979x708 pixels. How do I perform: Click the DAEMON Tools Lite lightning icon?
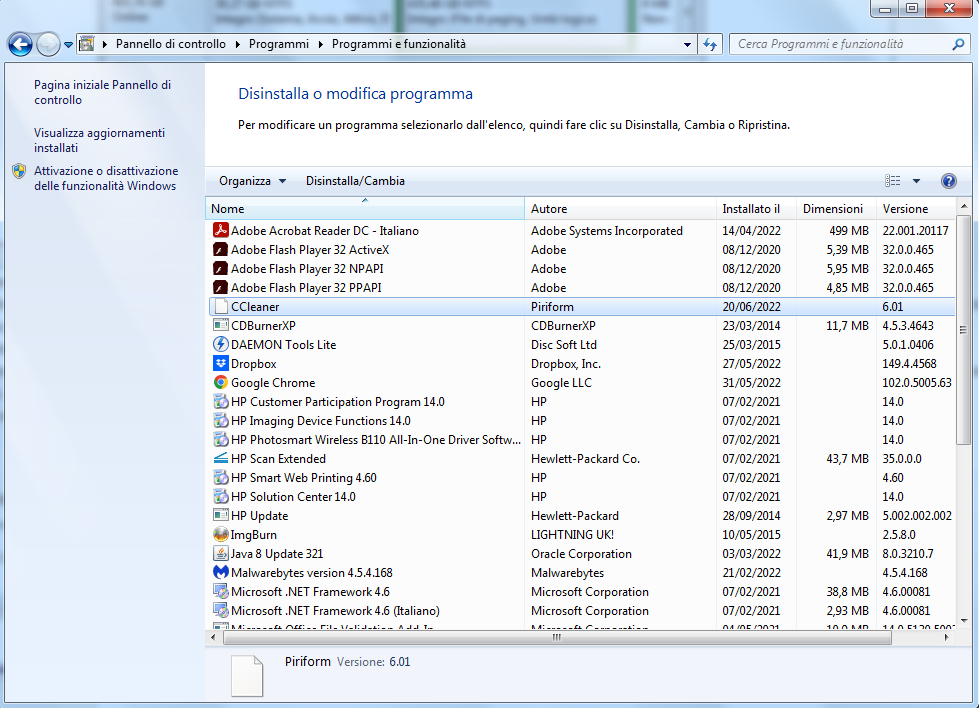coord(220,345)
